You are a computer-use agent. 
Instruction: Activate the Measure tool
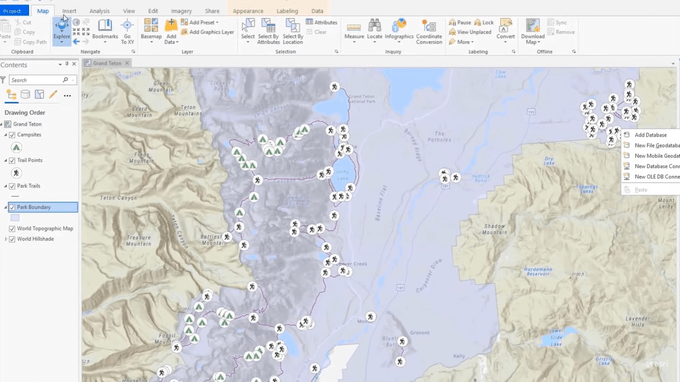coord(354,31)
